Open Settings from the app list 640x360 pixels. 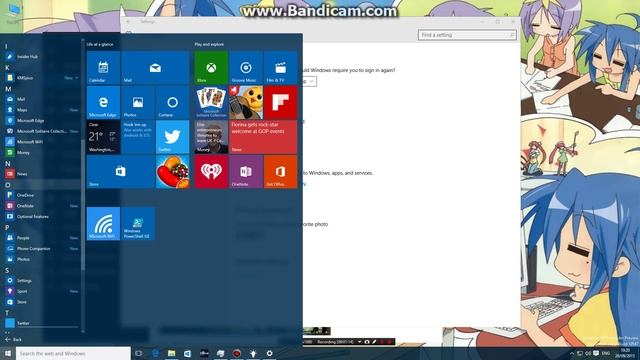tap(42, 280)
